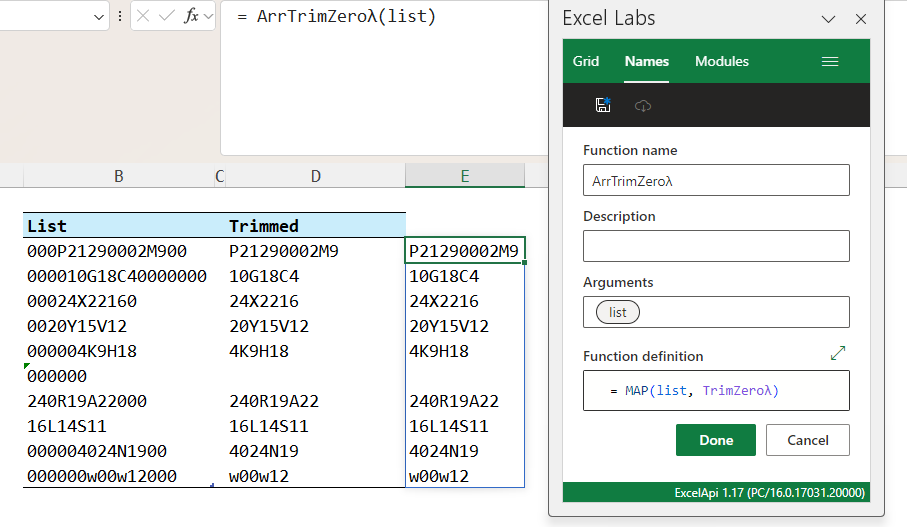Click the Function definition MAP formula box
The width and height of the screenshot is (907, 527).
[716, 391]
